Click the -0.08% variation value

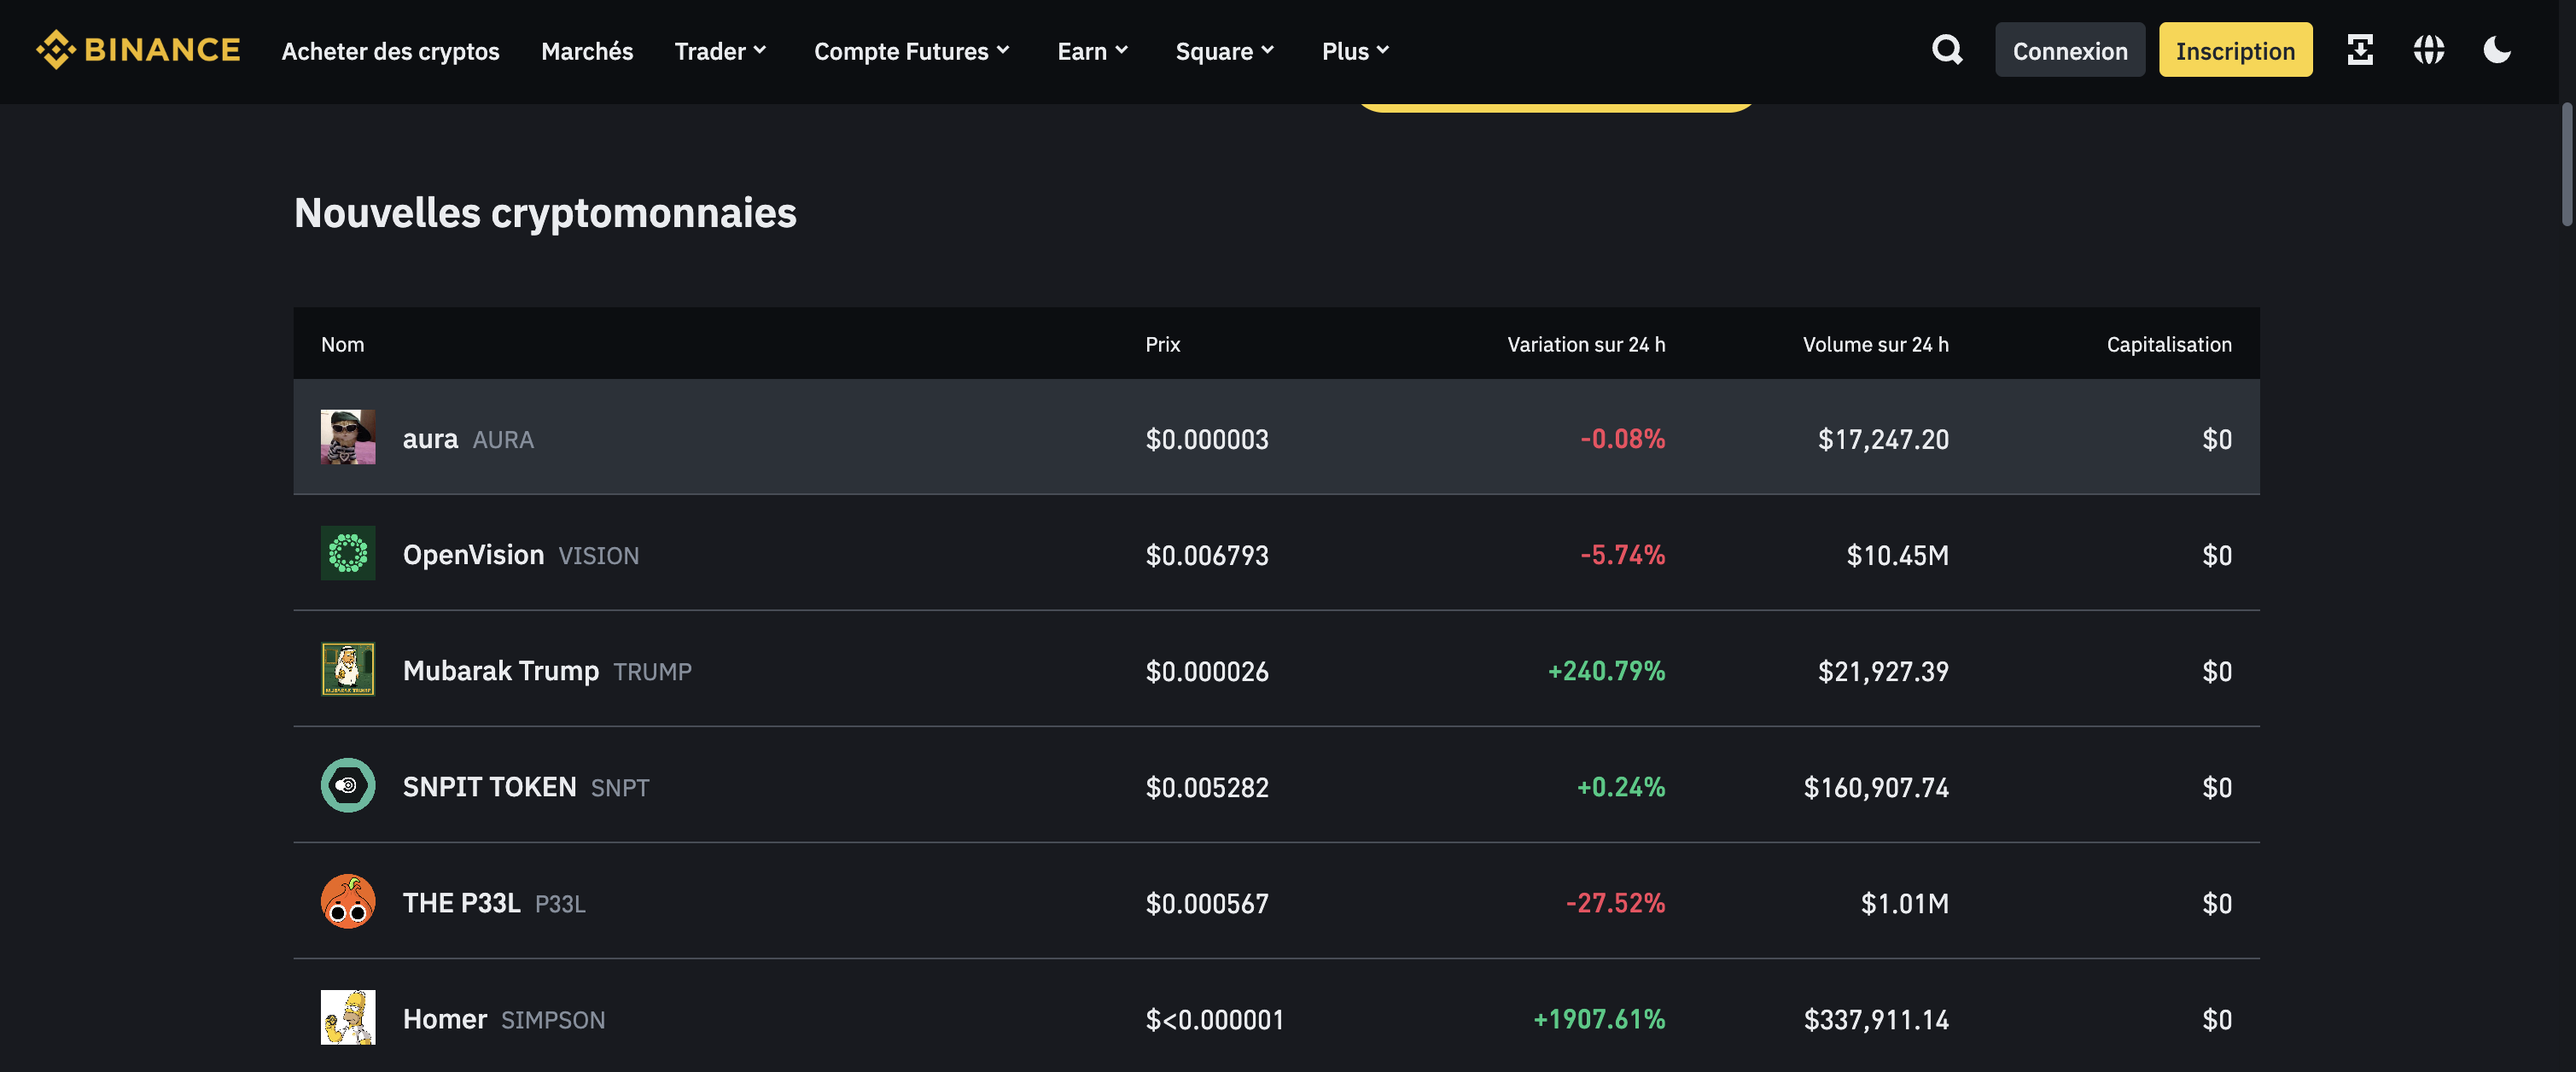[x=1622, y=439]
